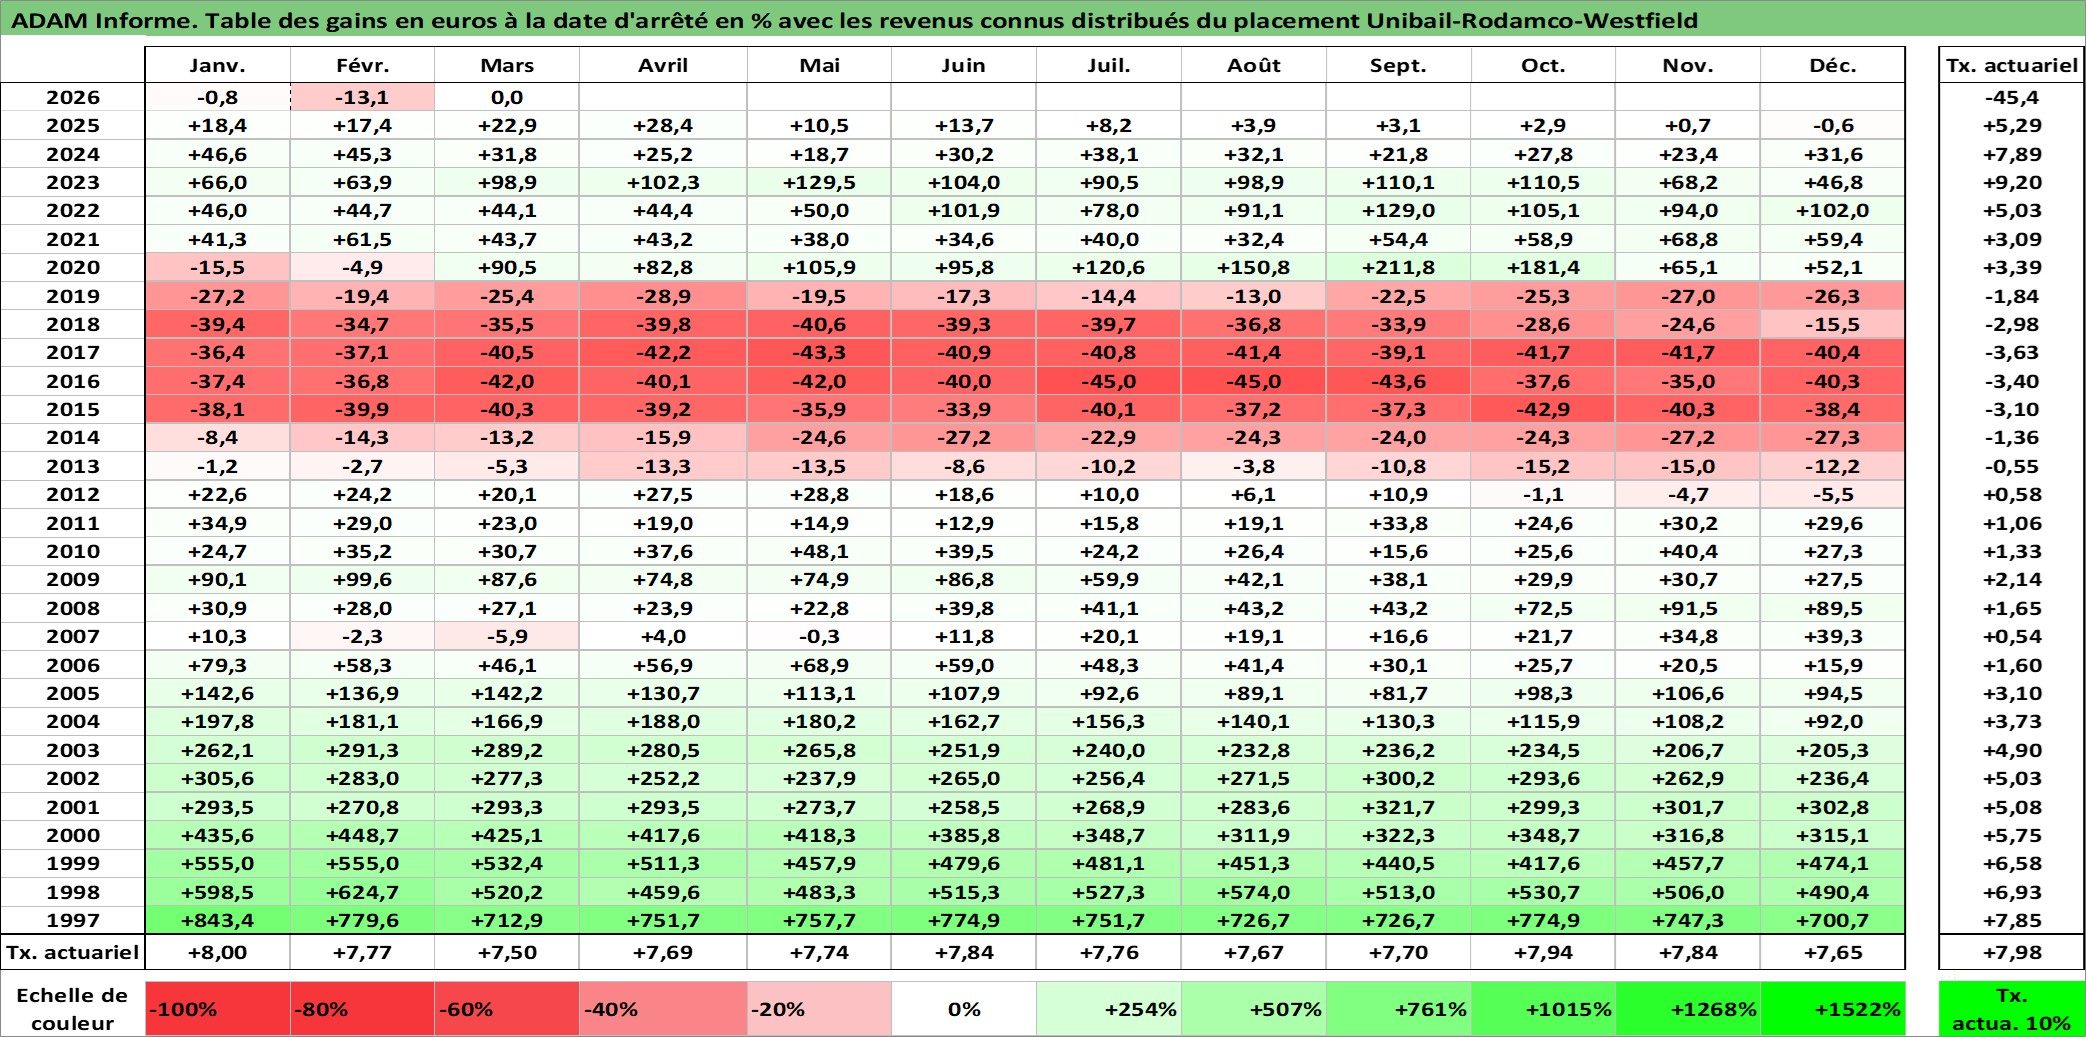Select the Juin column header
This screenshot has width=2086, height=1037.
(964, 65)
